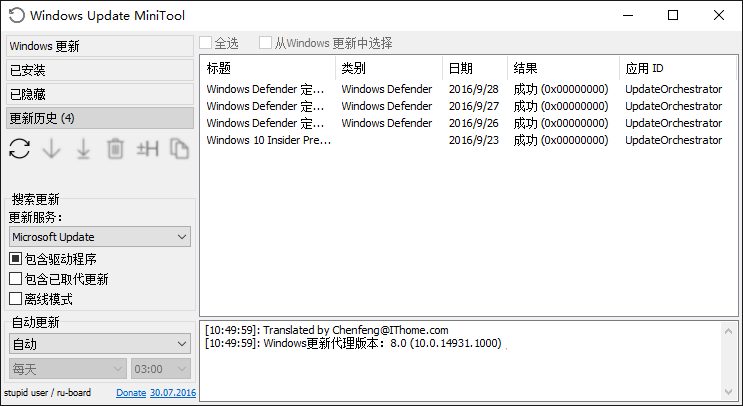
Task: Toggle the 包含驱动程序 checkbox
Action: (16, 259)
